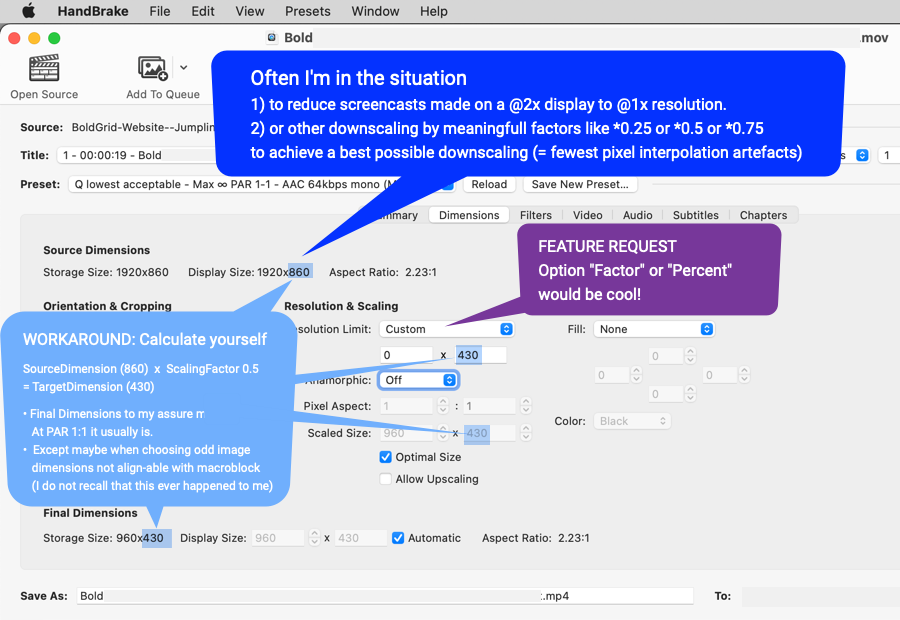Image resolution: width=900 pixels, height=620 pixels.
Task: Click the Add To Queue icon
Action: [153, 67]
